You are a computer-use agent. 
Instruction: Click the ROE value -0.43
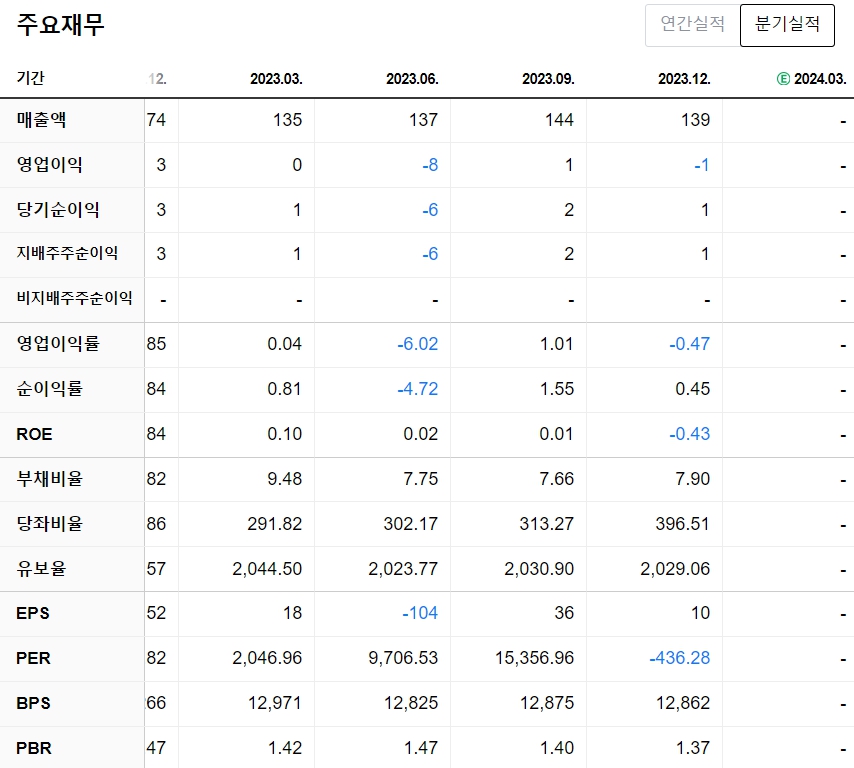(690, 434)
